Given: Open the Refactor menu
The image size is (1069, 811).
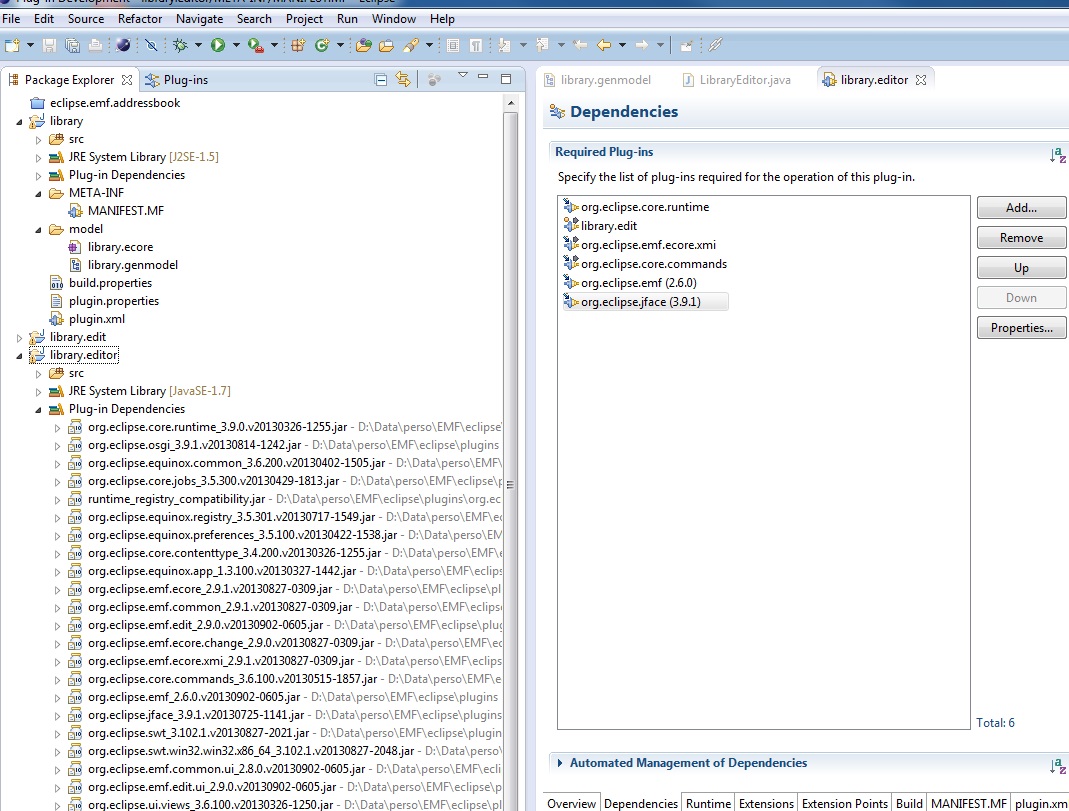Looking at the screenshot, I should [140, 18].
